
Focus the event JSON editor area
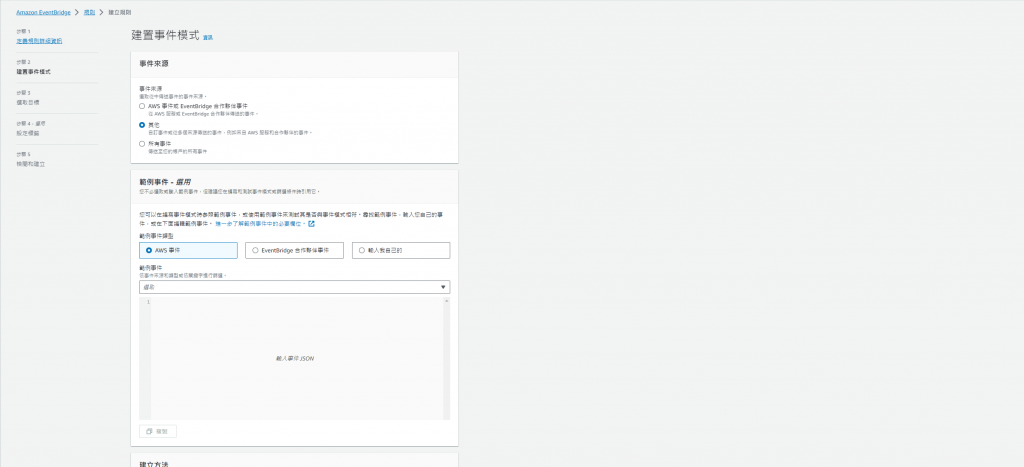pyautogui.click(x=297, y=359)
